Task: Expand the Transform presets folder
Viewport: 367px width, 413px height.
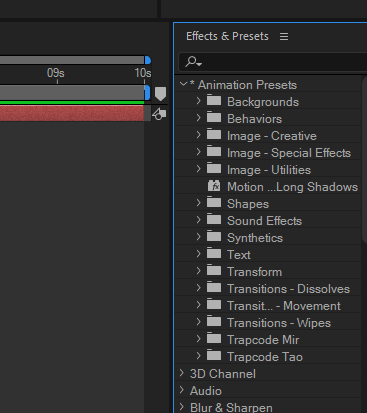Action: point(199,271)
